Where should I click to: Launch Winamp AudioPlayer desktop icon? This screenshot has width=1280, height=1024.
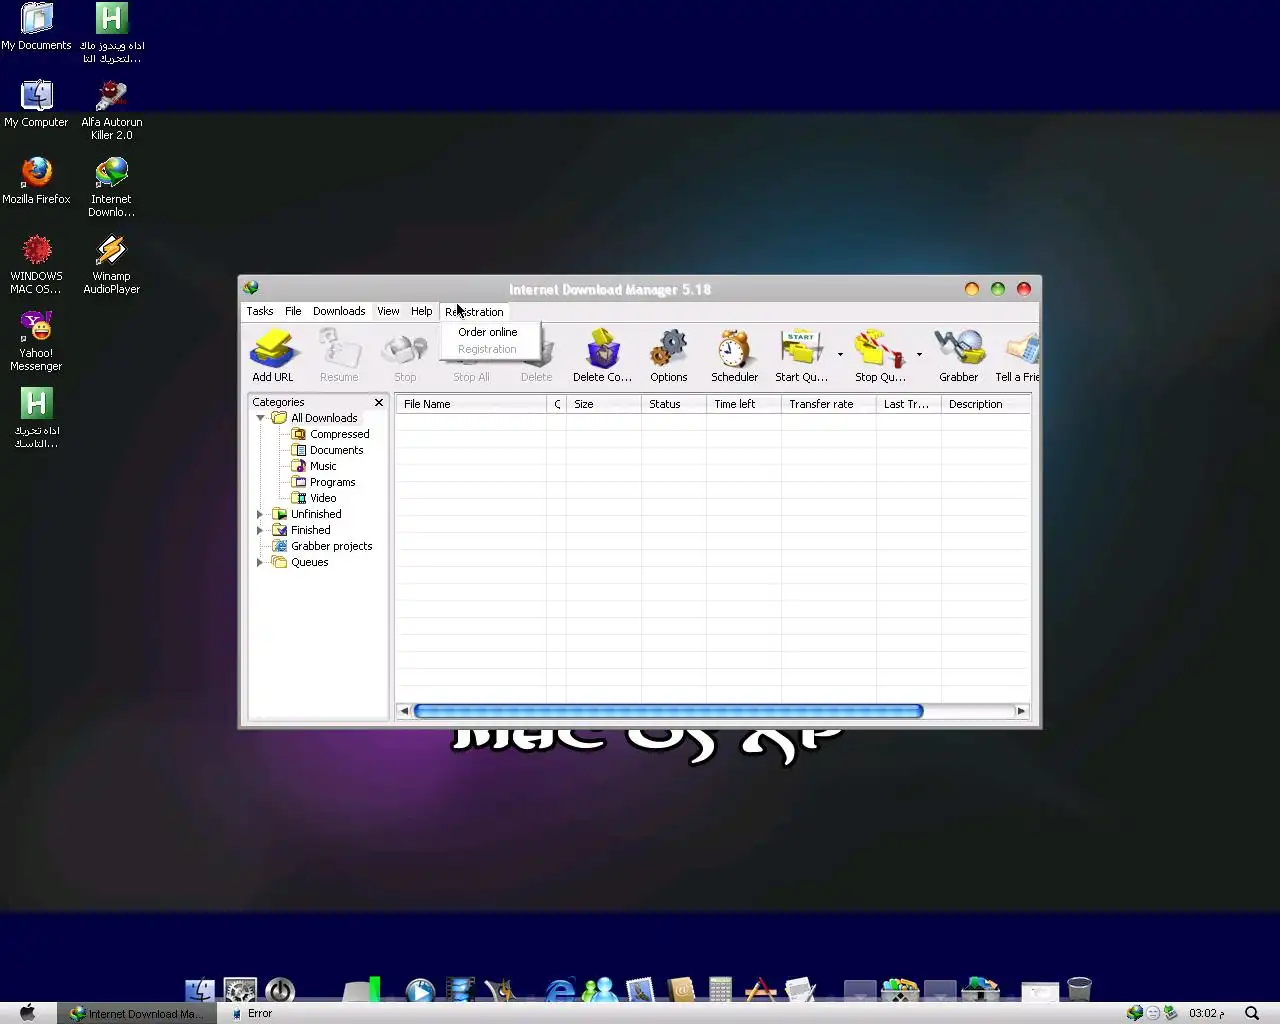(x=112, y=264)
